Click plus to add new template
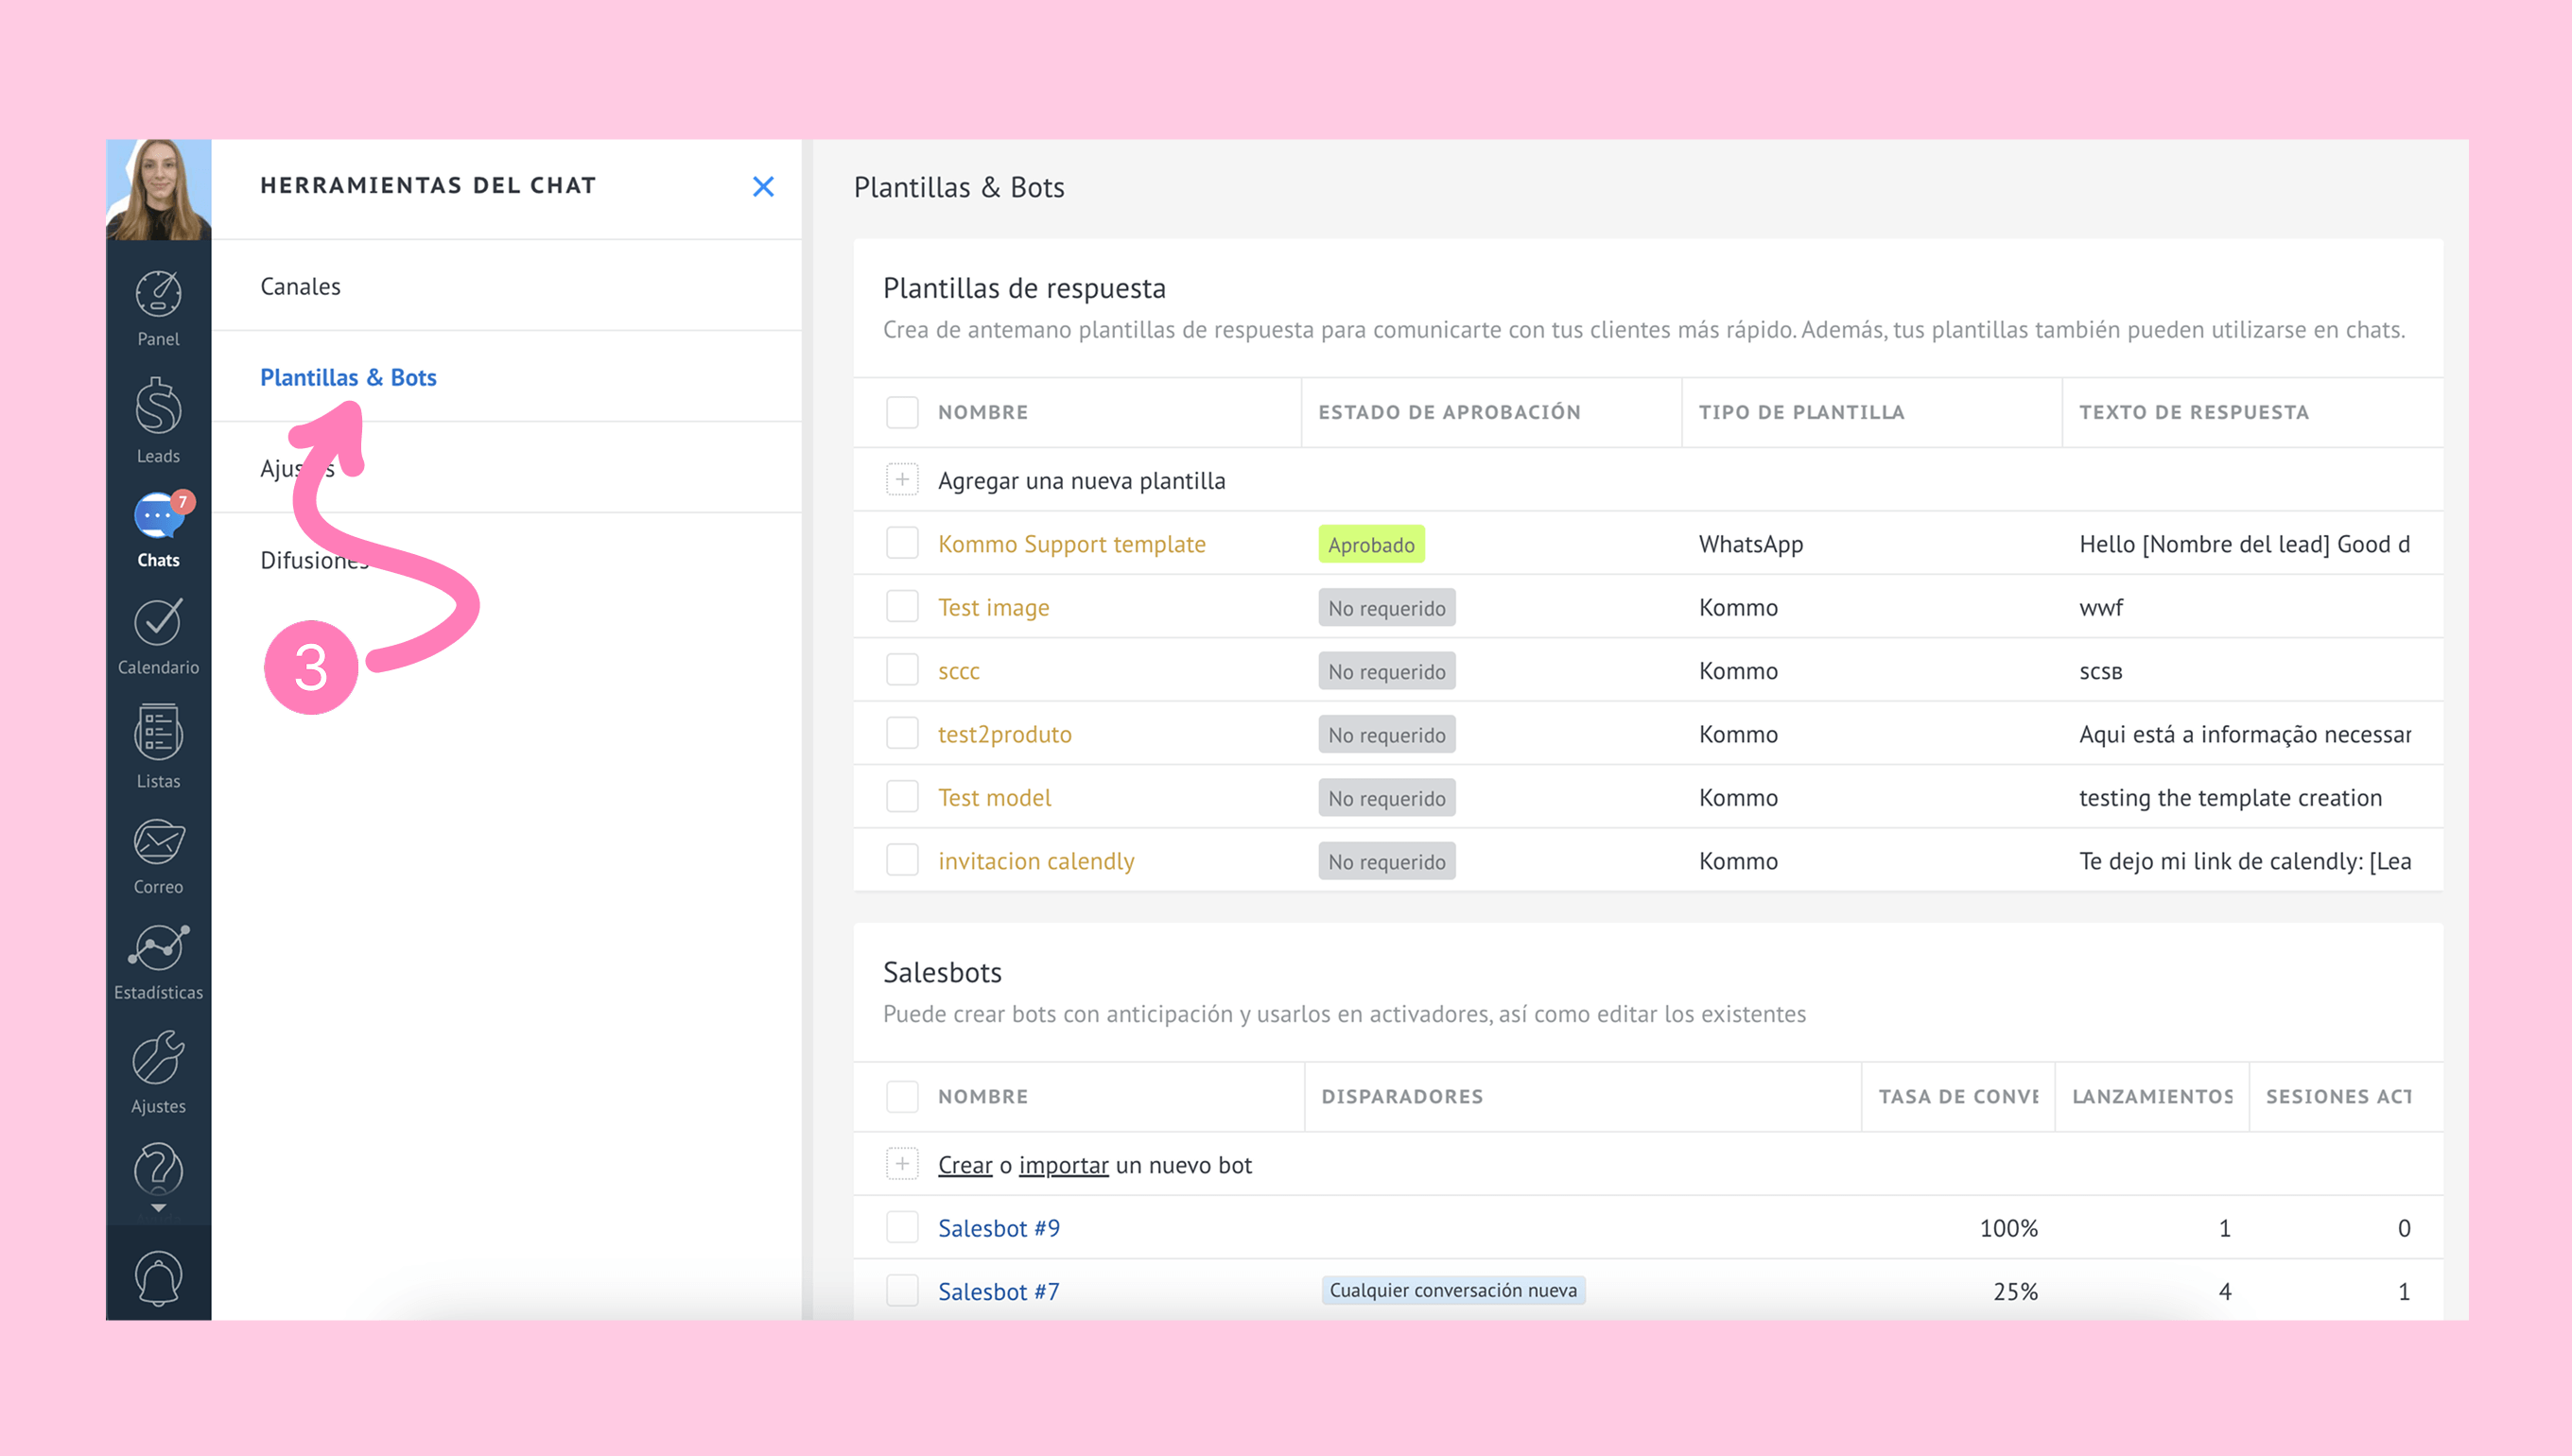Screen dimensions: 2572x1456 point(901,480)
